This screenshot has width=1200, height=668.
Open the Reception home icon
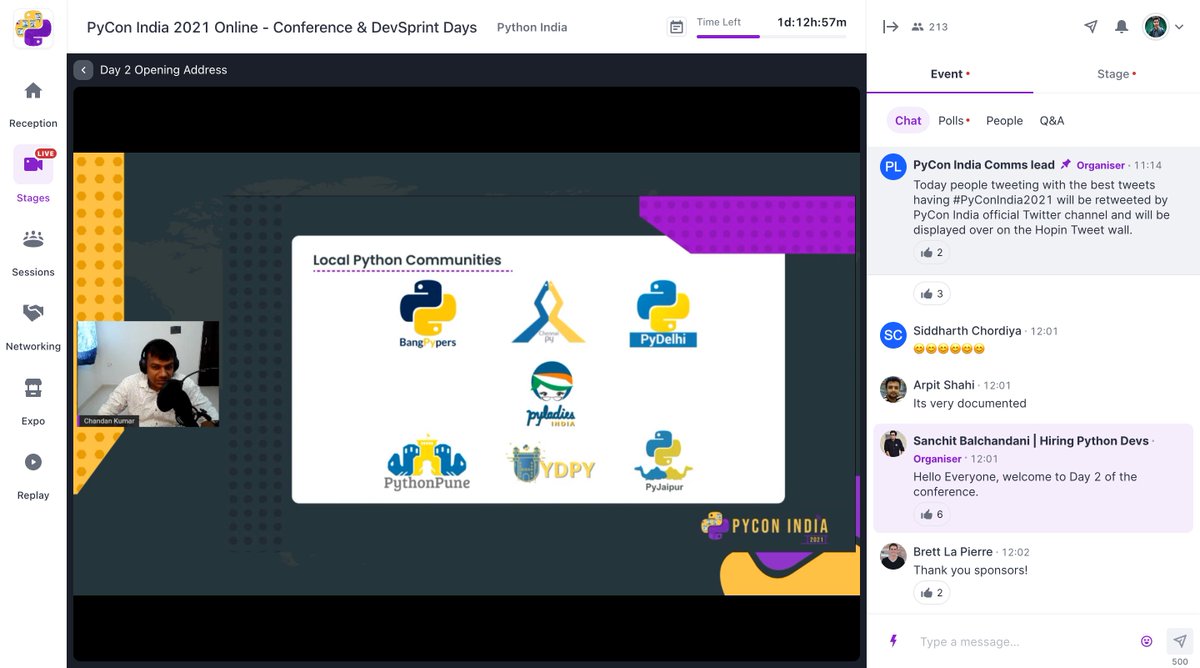coord(33,91)
